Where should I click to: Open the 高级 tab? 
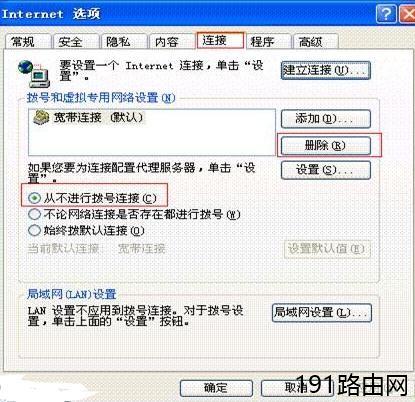(316, 42)
